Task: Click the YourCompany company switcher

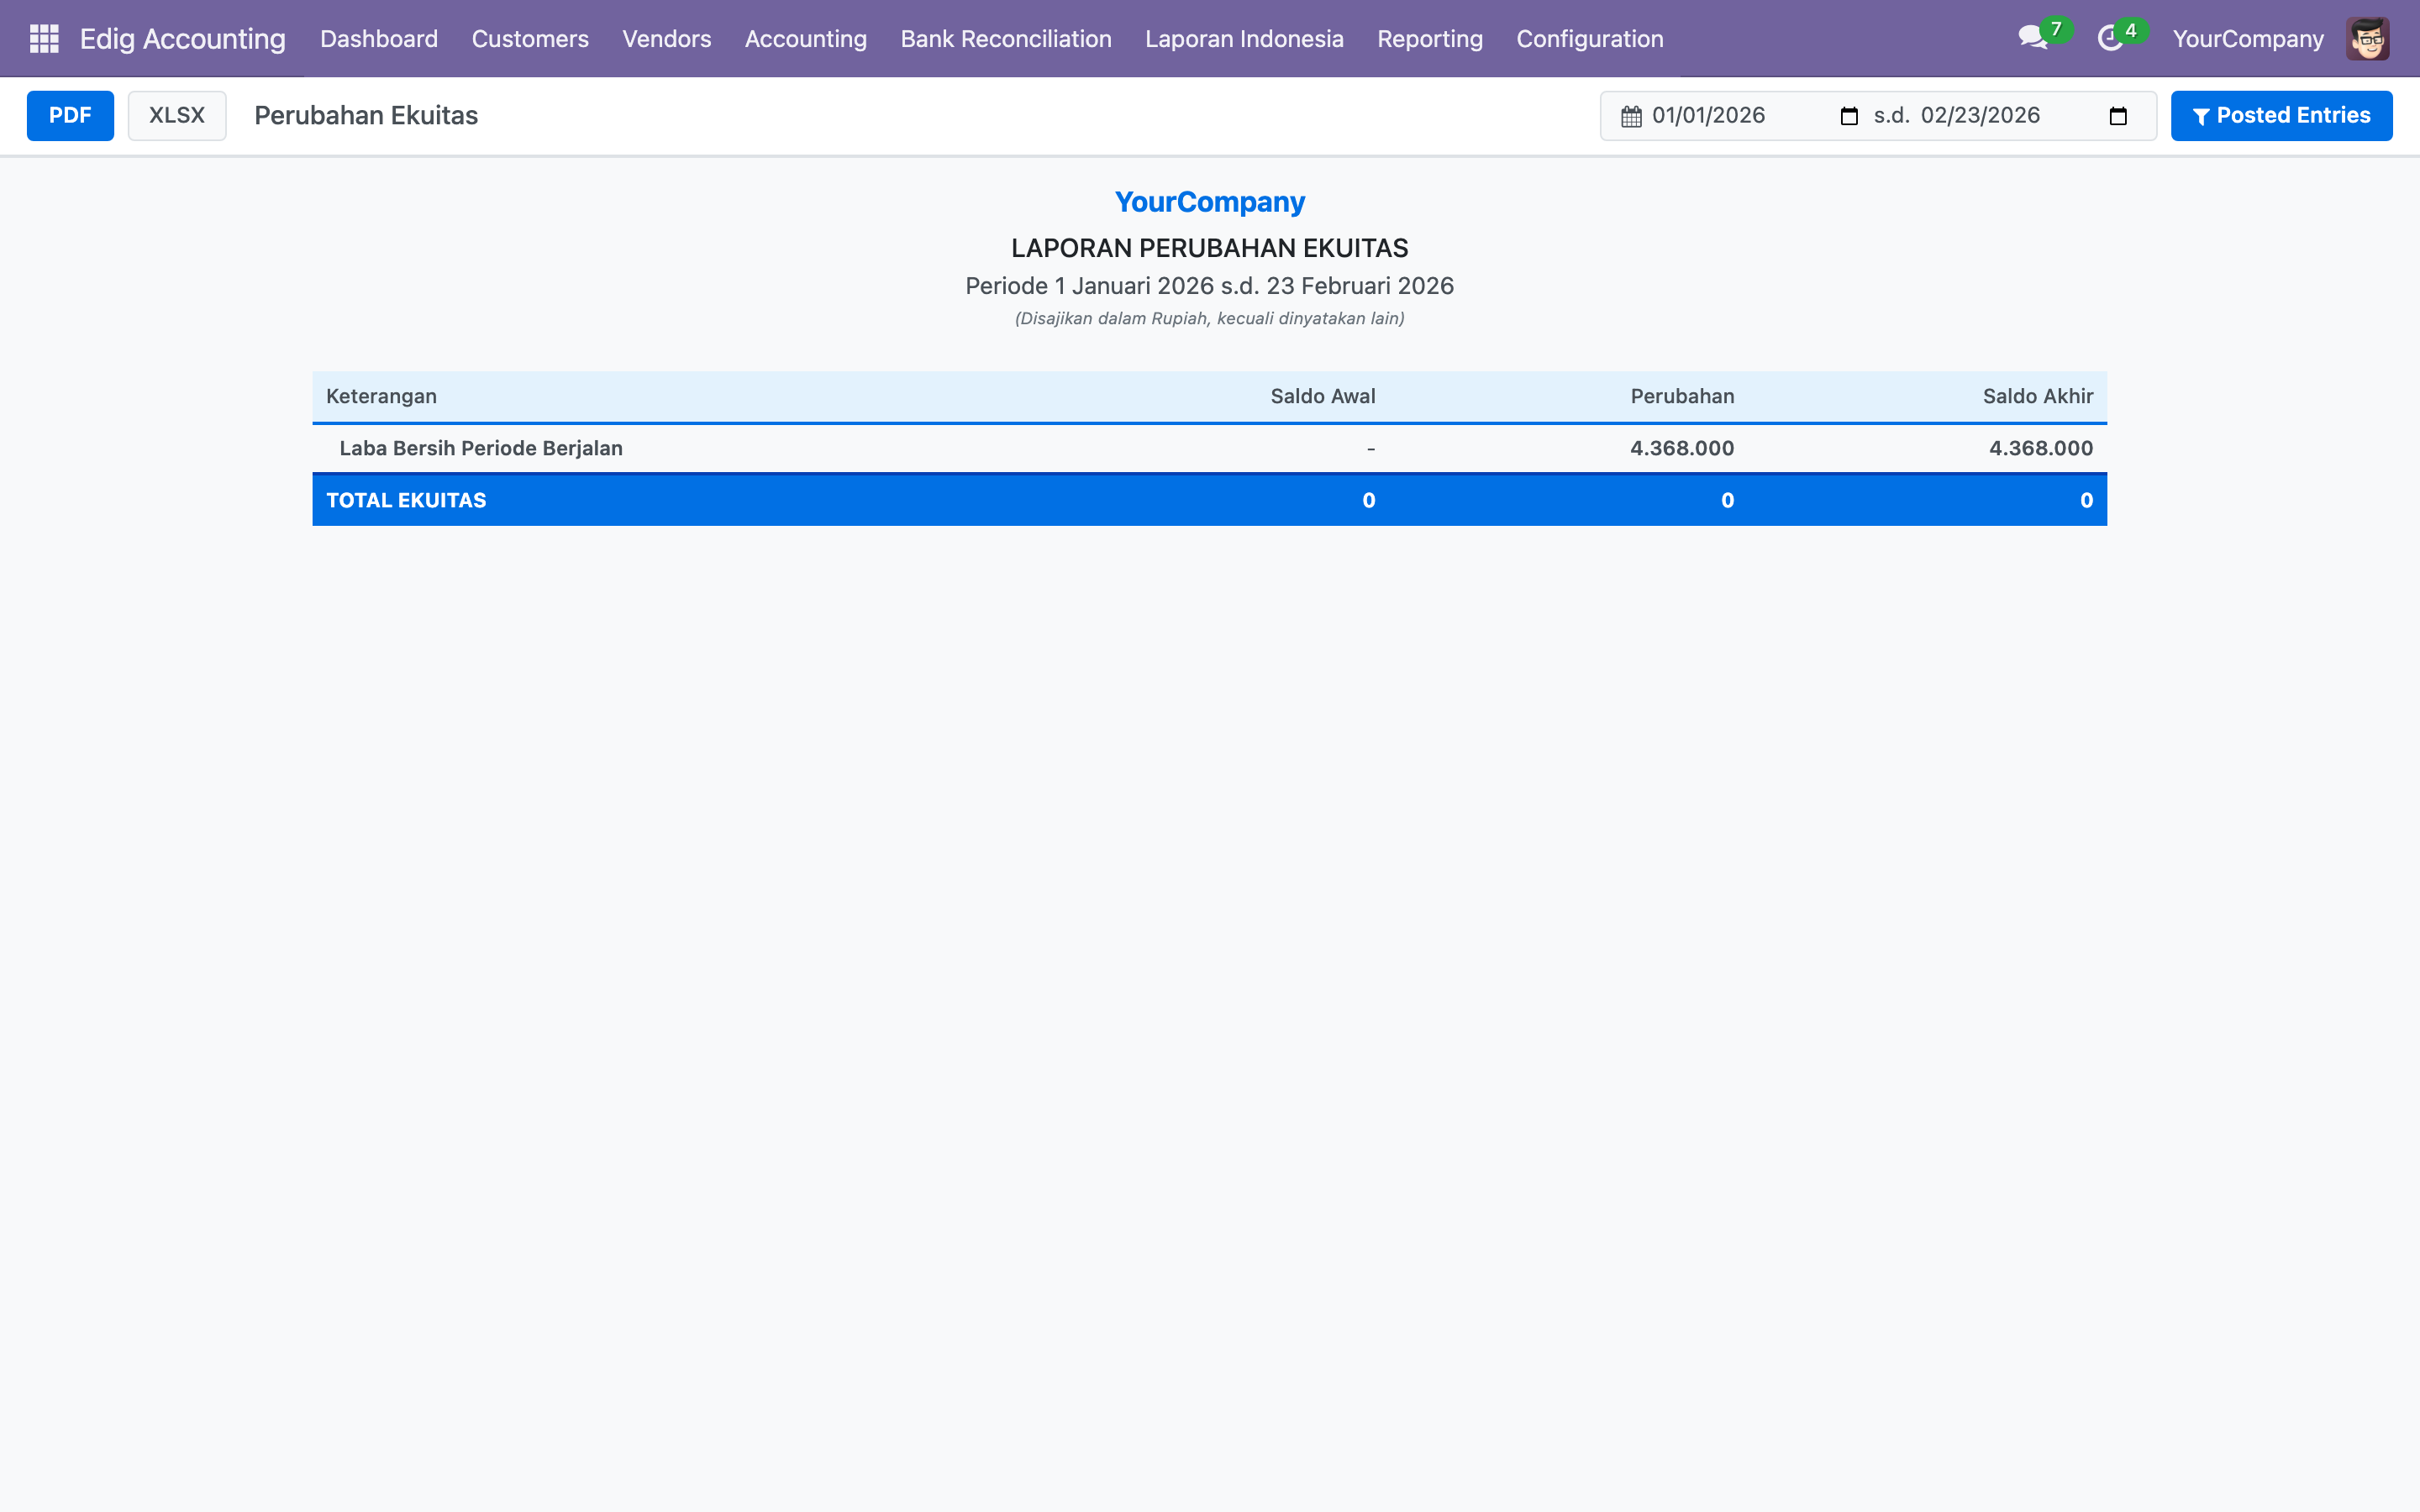Action: (x=2247, y=38)
